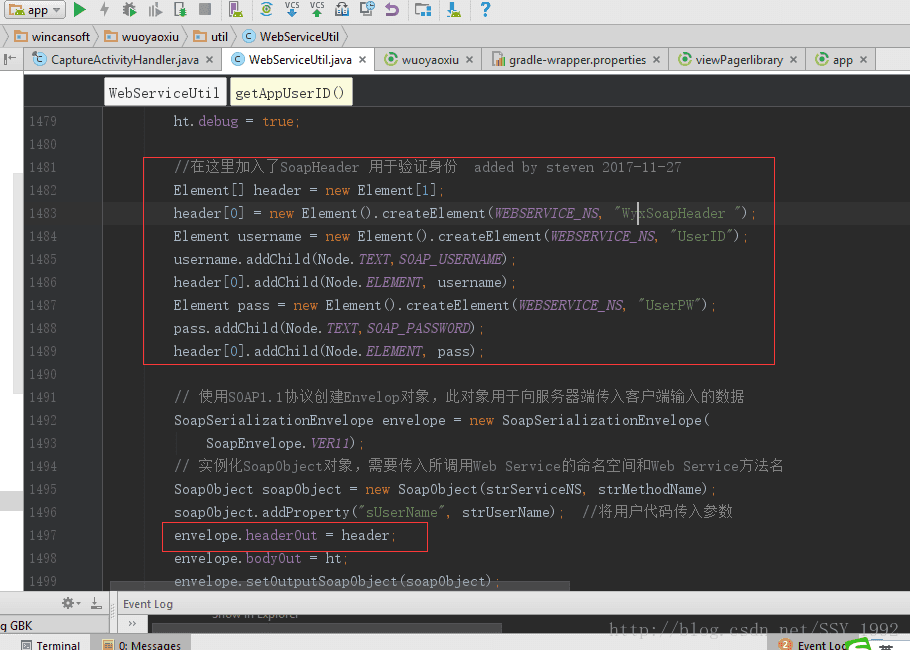The height and width of the screenshot is (650, 910).
Task: Click line number 1483 in gutter
Action: [44, 214]
